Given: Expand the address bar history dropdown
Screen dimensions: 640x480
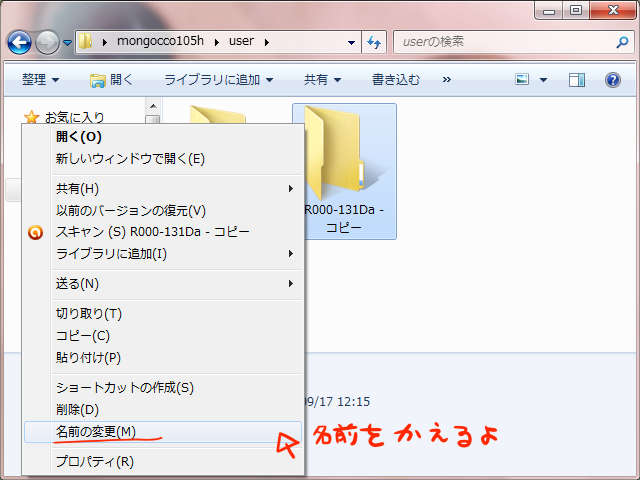Looking at the screenshot, I should click(x=351, y=43).
